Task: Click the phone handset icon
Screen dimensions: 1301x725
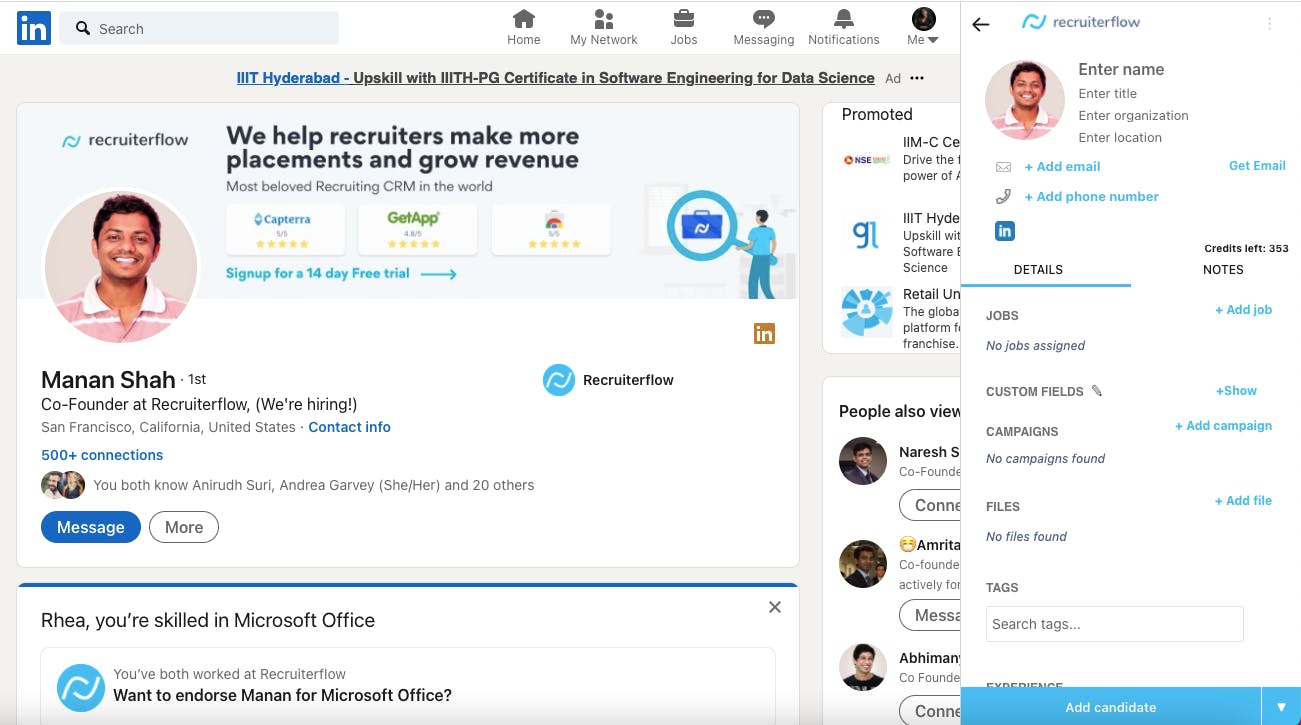Action: tap(1003, 197)
